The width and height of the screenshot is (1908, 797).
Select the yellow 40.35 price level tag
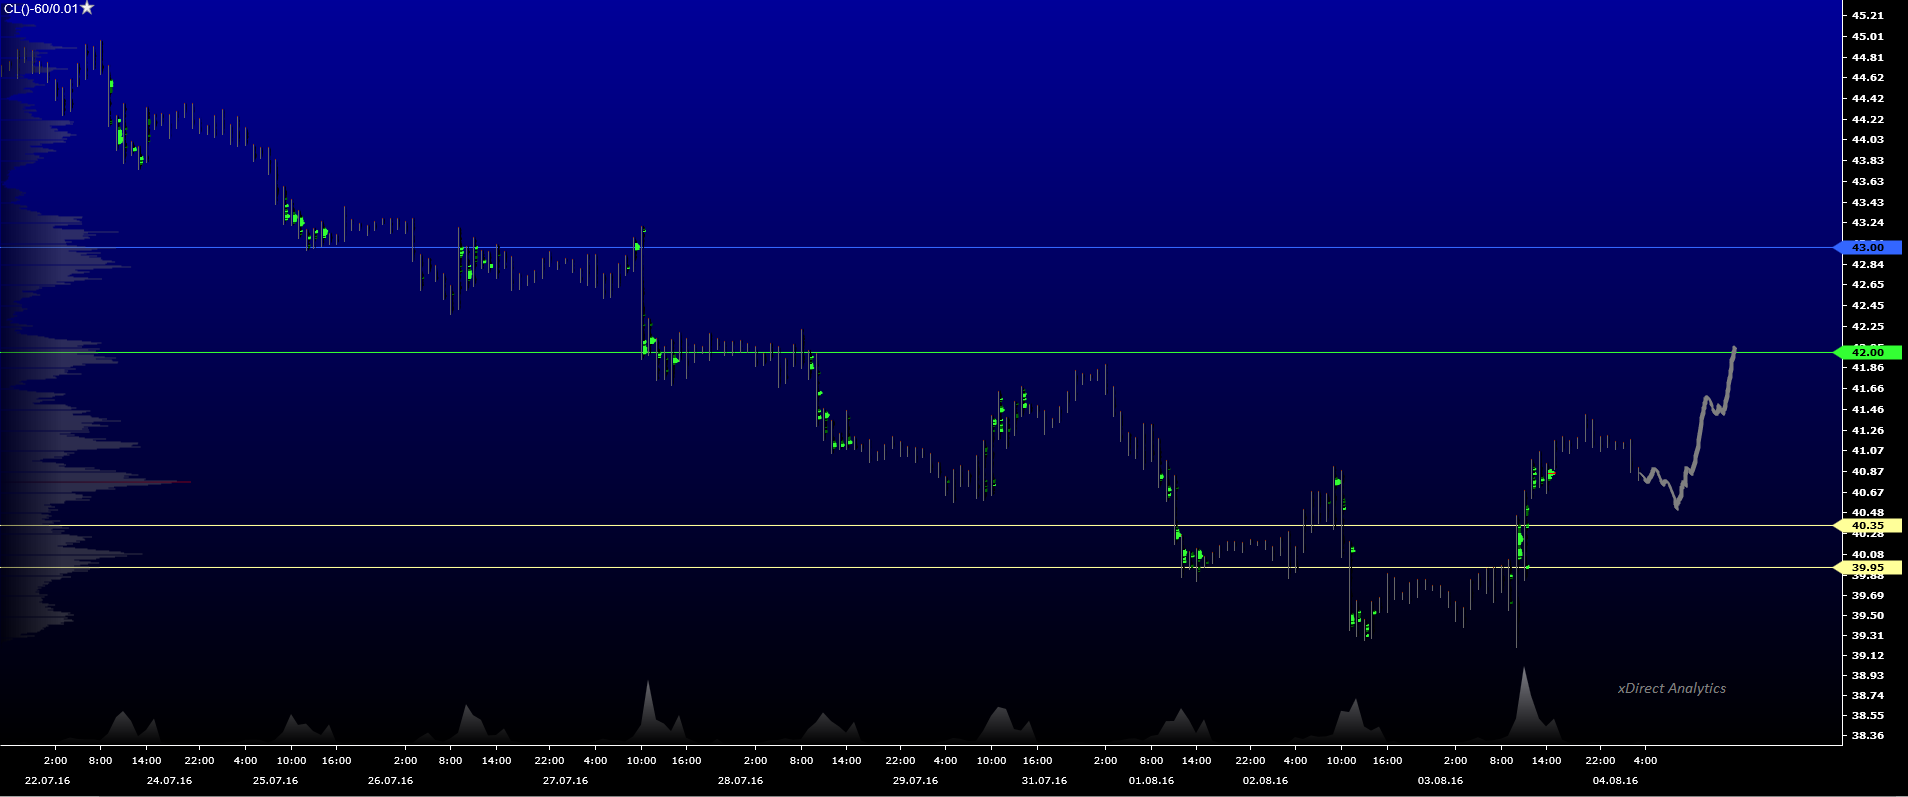(1867, 525)
